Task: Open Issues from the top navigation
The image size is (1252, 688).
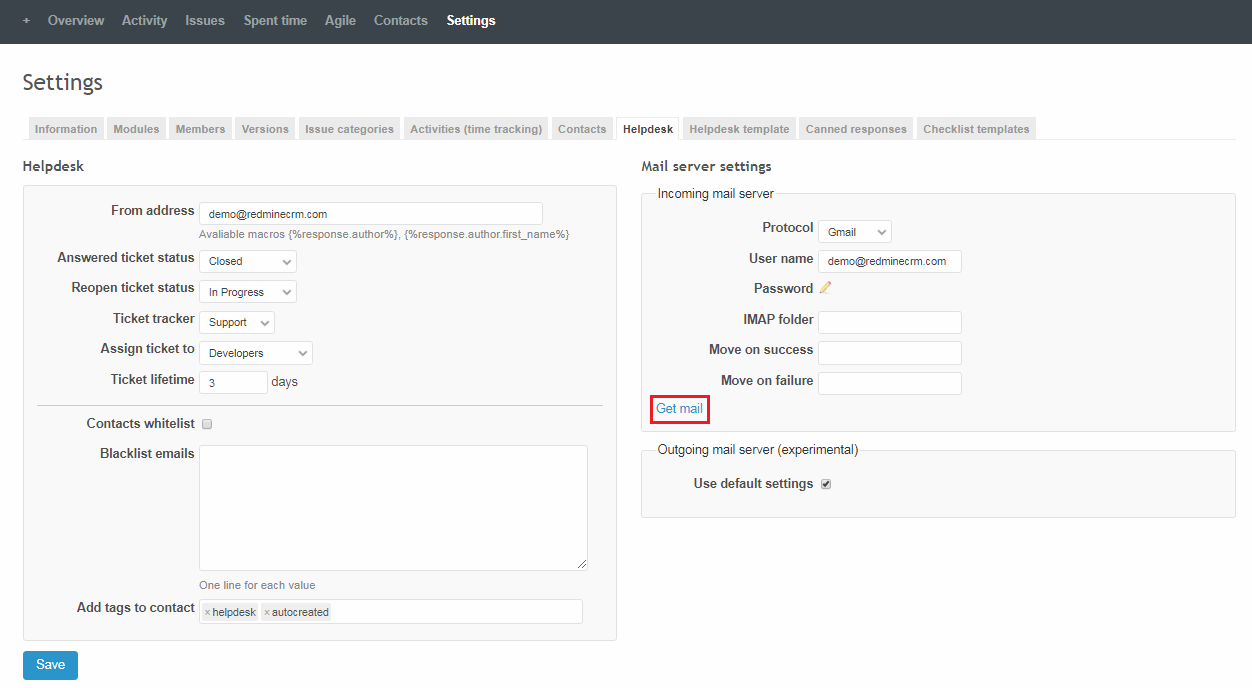Action: (205, 21)
